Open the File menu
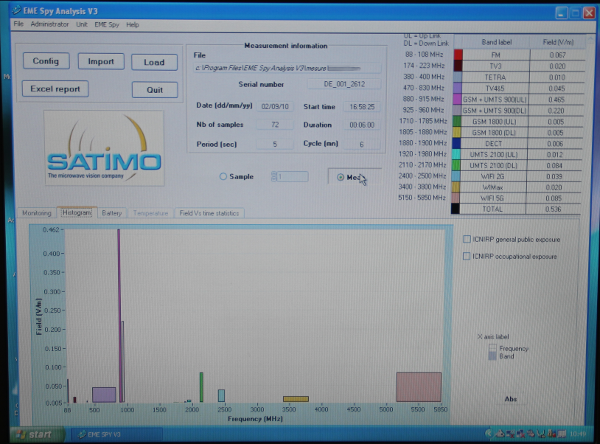 tap(17, 24)
